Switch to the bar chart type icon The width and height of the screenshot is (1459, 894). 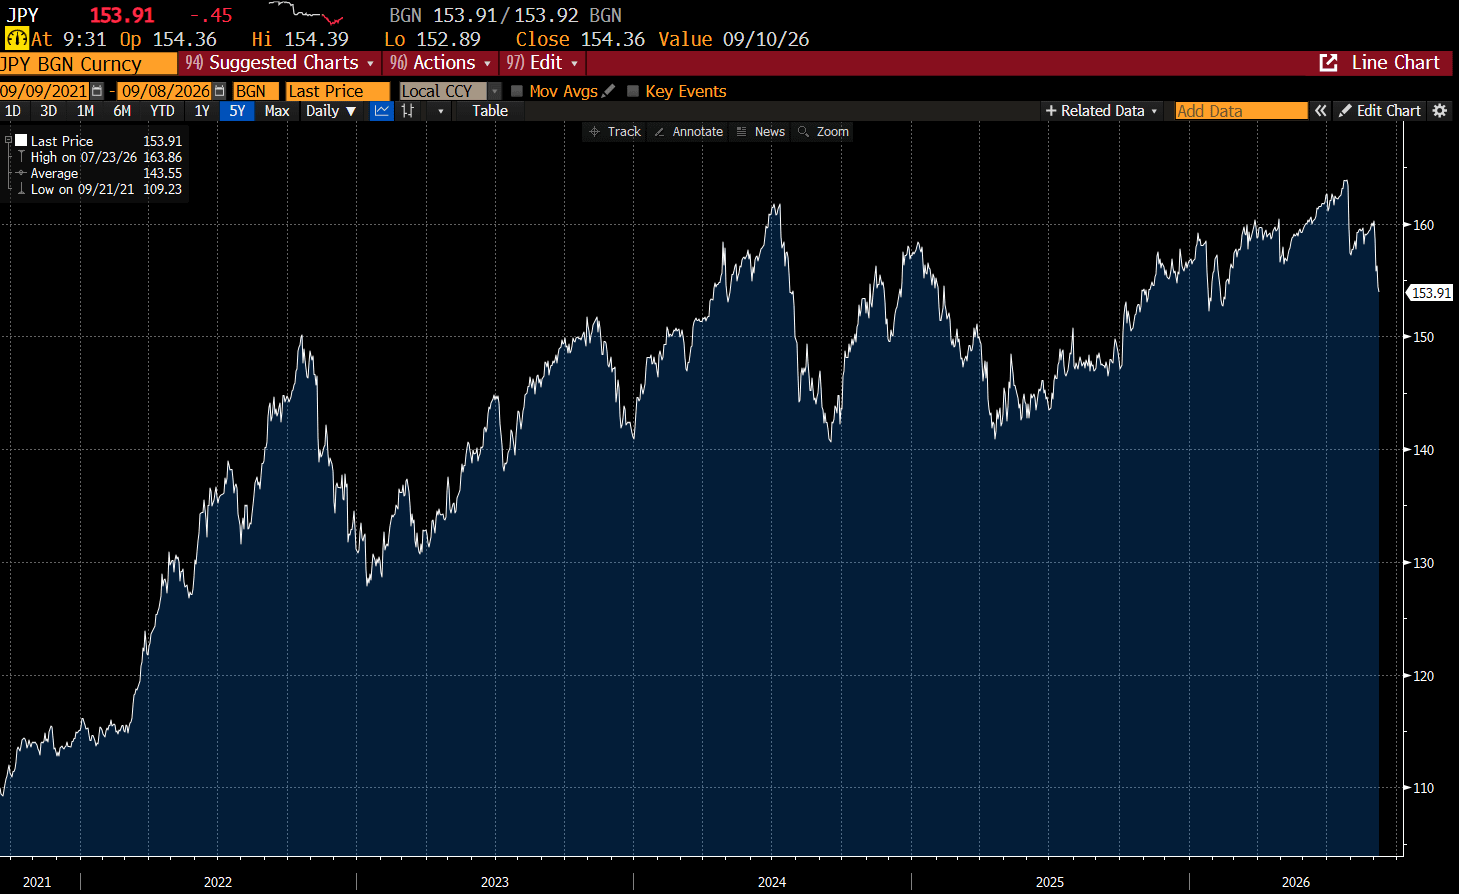408,111
